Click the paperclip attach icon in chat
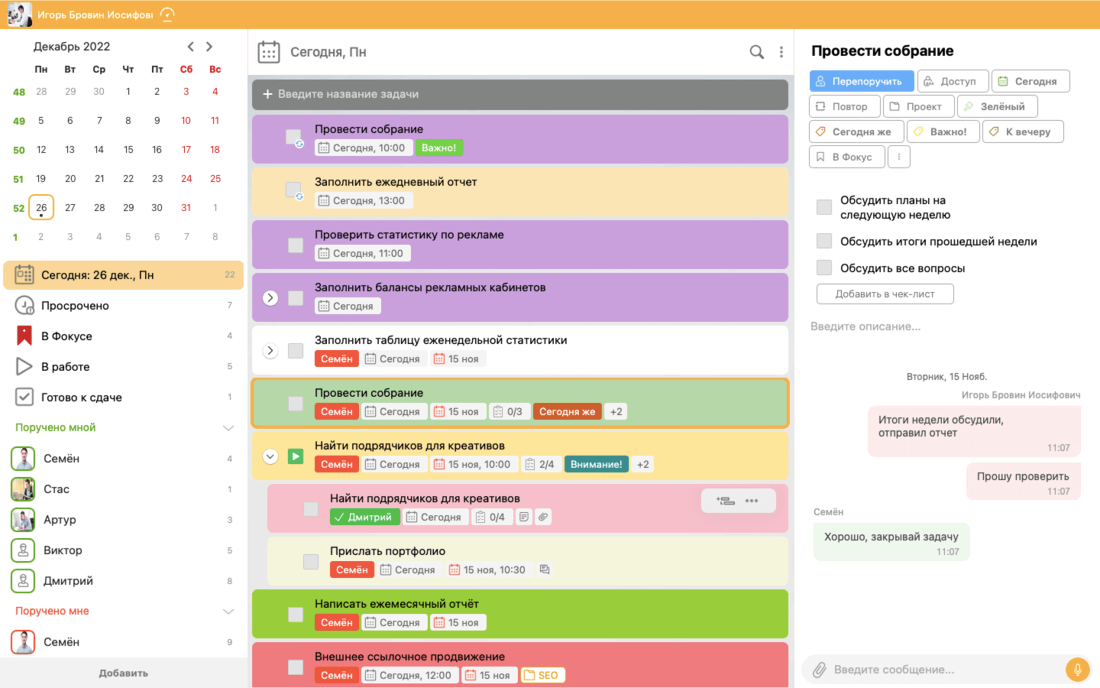 coord(819,669)
